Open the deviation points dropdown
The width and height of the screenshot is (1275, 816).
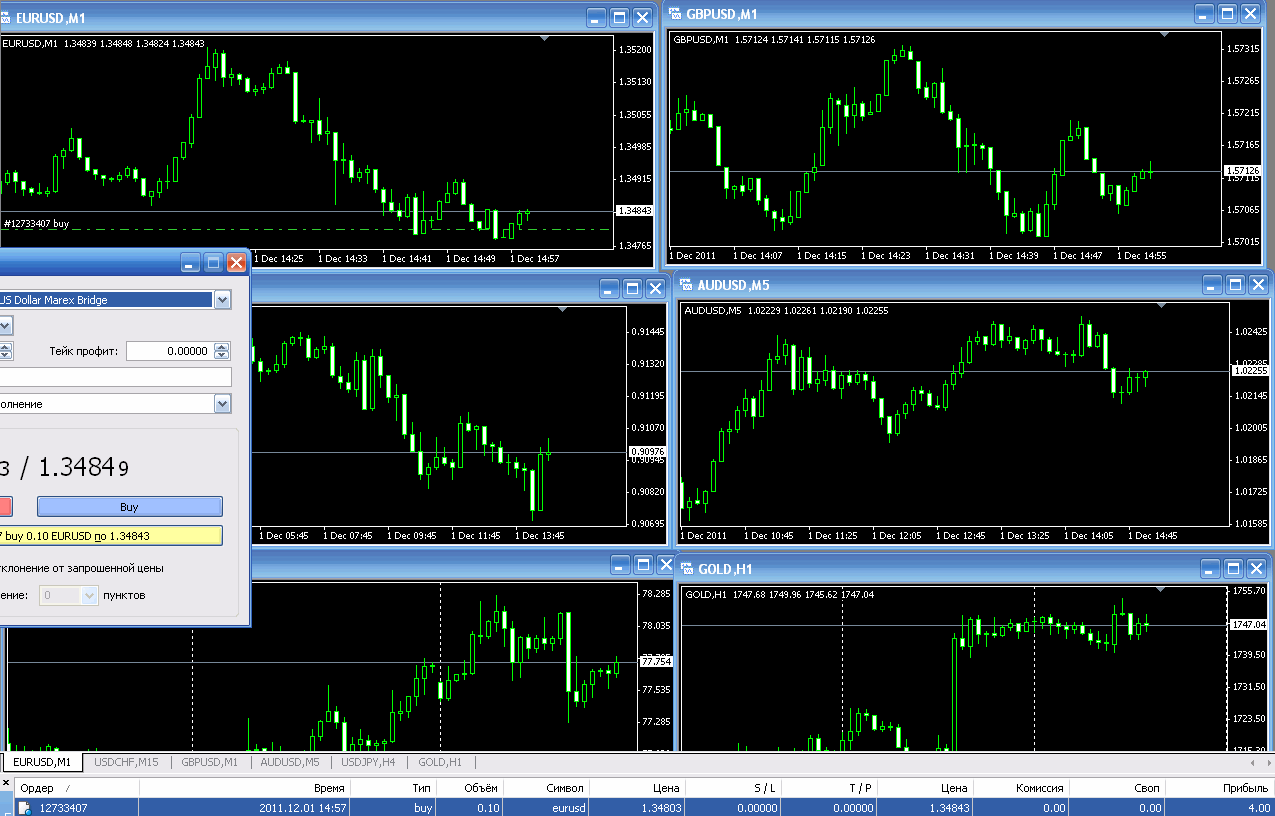[x=89, y=595]
